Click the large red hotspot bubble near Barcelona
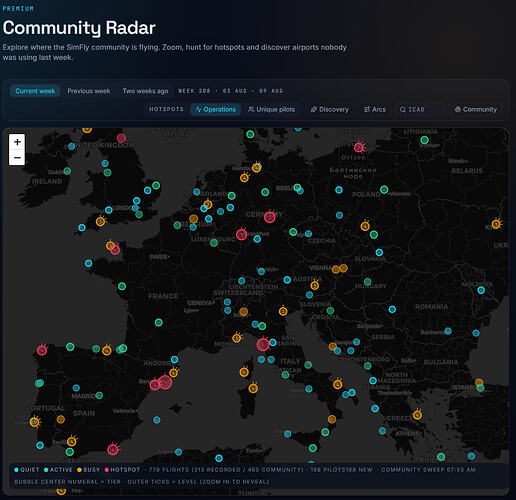The width and height of the screenshot is (516, 500). [165, 382]
